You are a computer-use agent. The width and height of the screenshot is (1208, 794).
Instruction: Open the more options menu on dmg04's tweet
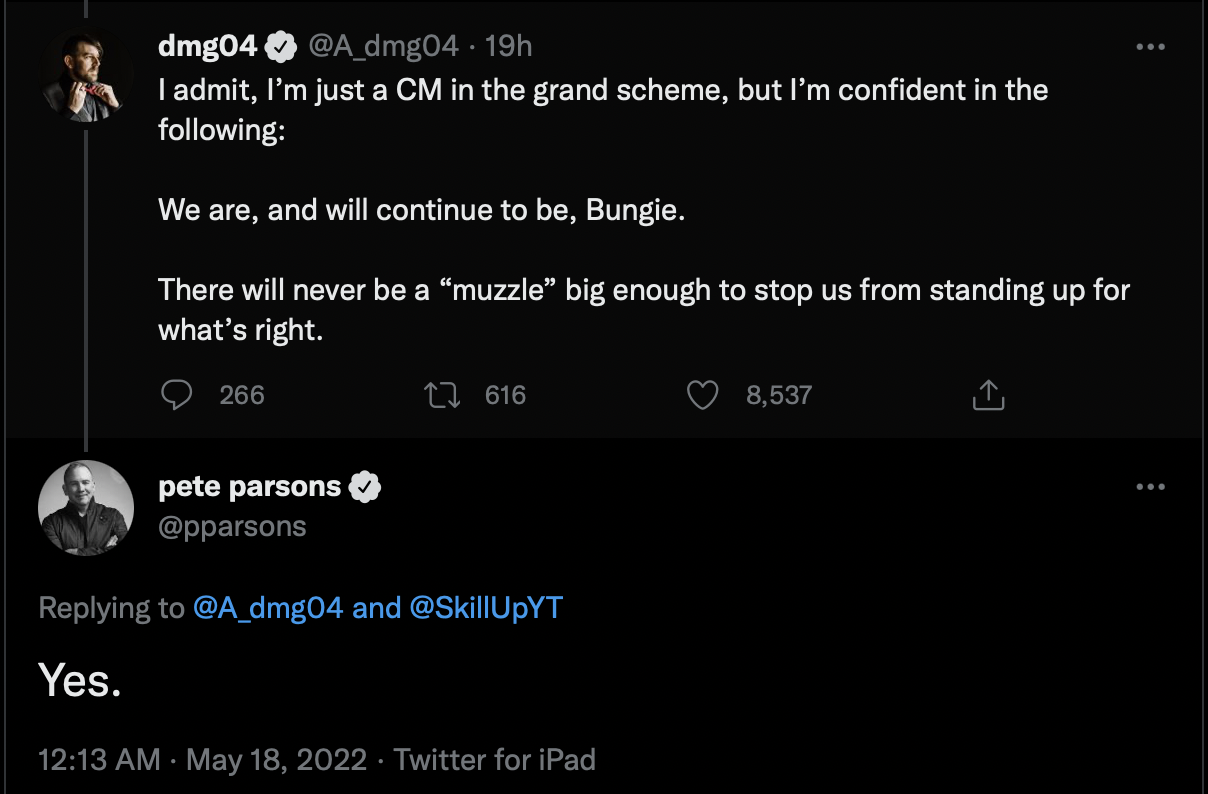pyautogui.click(x=1151, y=46)
